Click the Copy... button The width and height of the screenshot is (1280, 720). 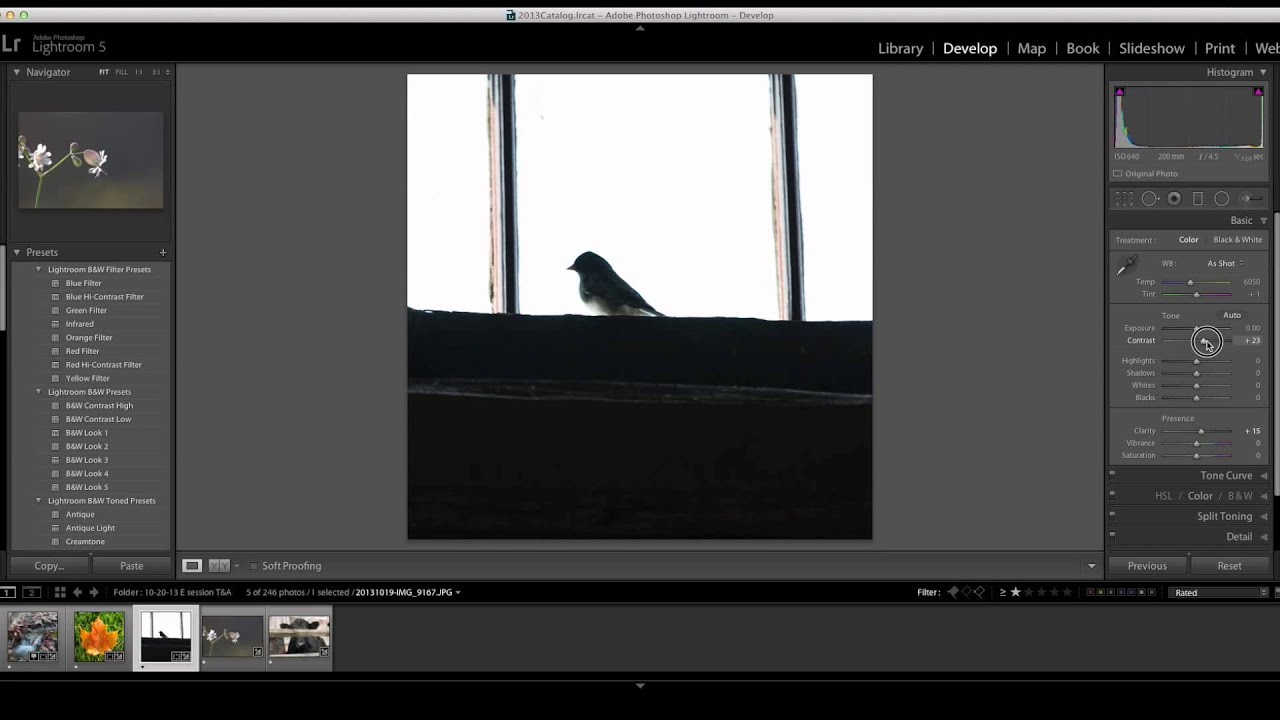(x=49, y=566)
